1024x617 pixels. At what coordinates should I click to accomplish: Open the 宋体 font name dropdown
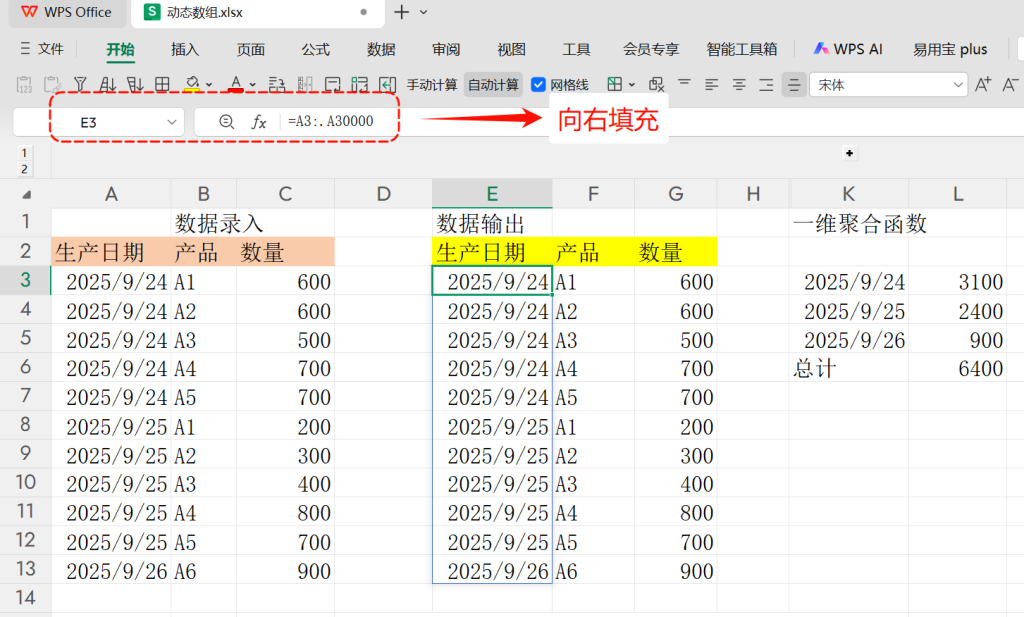pyautogui.click(x=958, y=85)
